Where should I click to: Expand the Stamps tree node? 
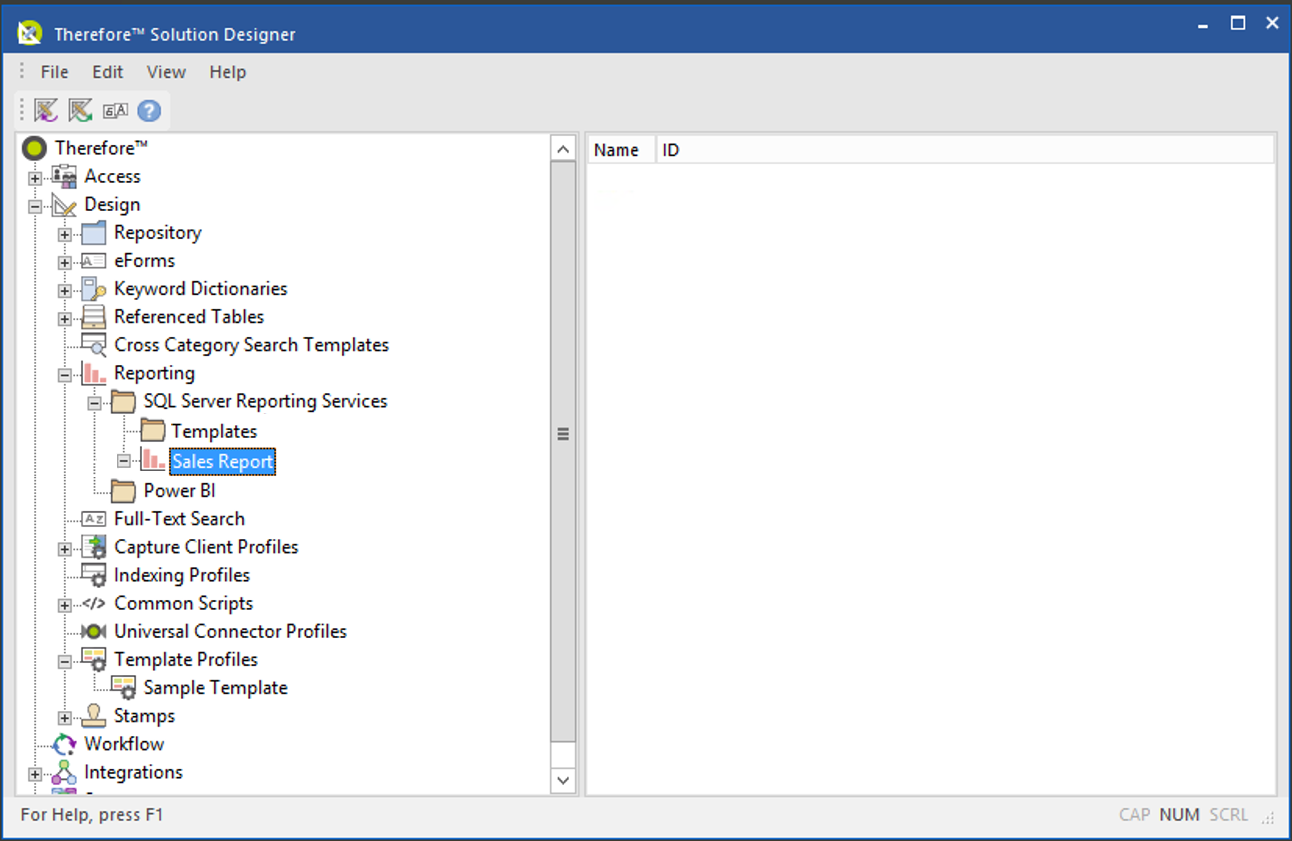[64, 716]
